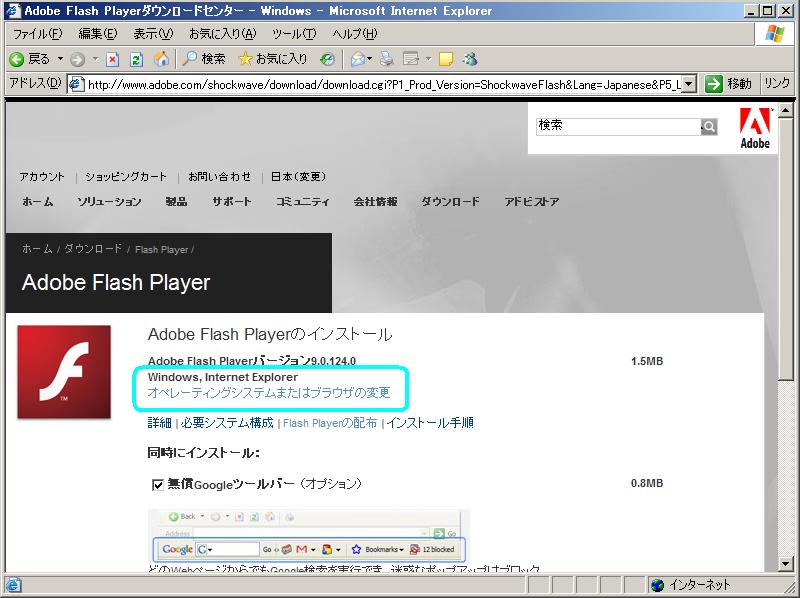Open the ヘルプ(H) menu
800x598 pixels.
coord(355,34)
